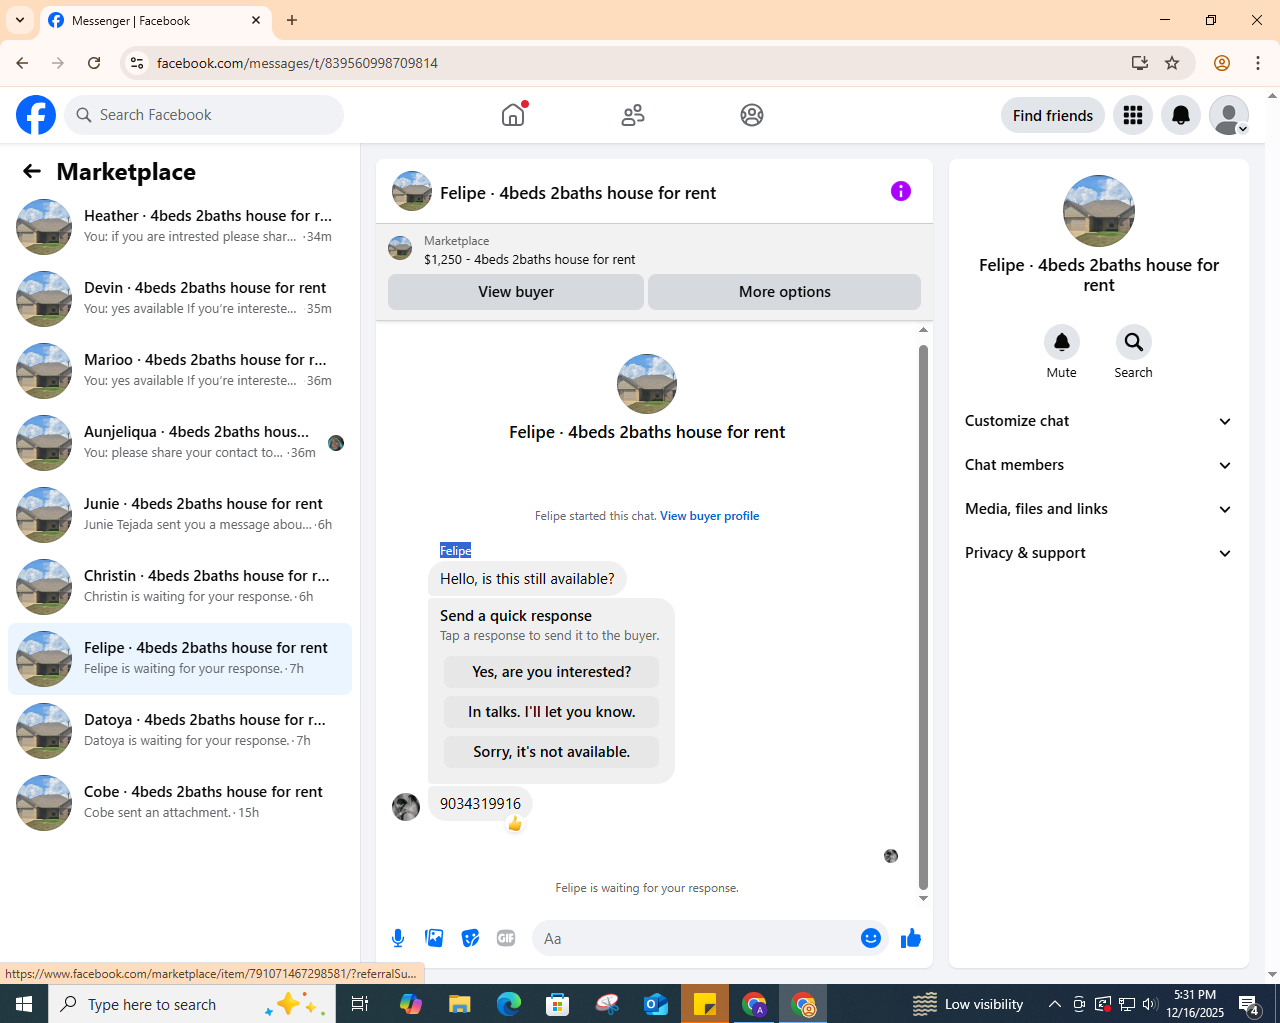Open Task View on taskbar
1280x1023 pixels.
360,1004
